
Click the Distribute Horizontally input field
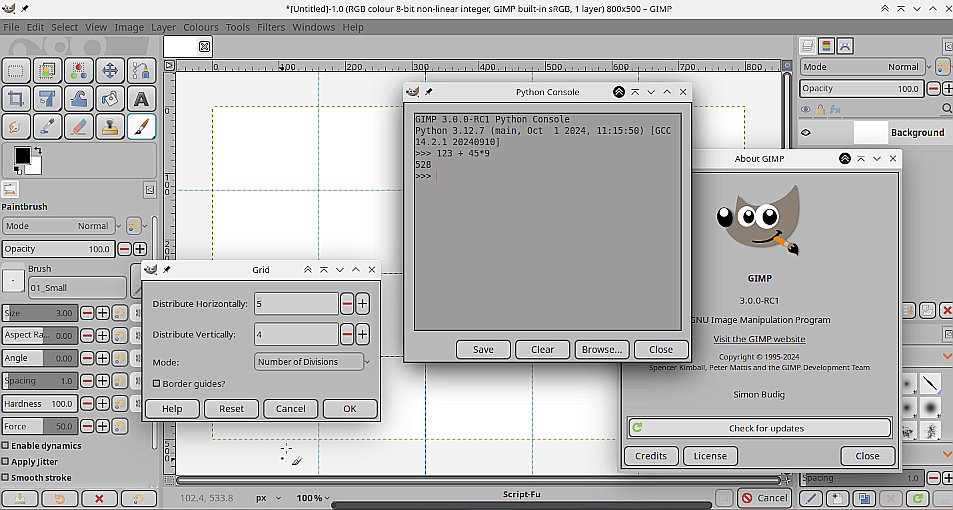click(x=296, y=303)
